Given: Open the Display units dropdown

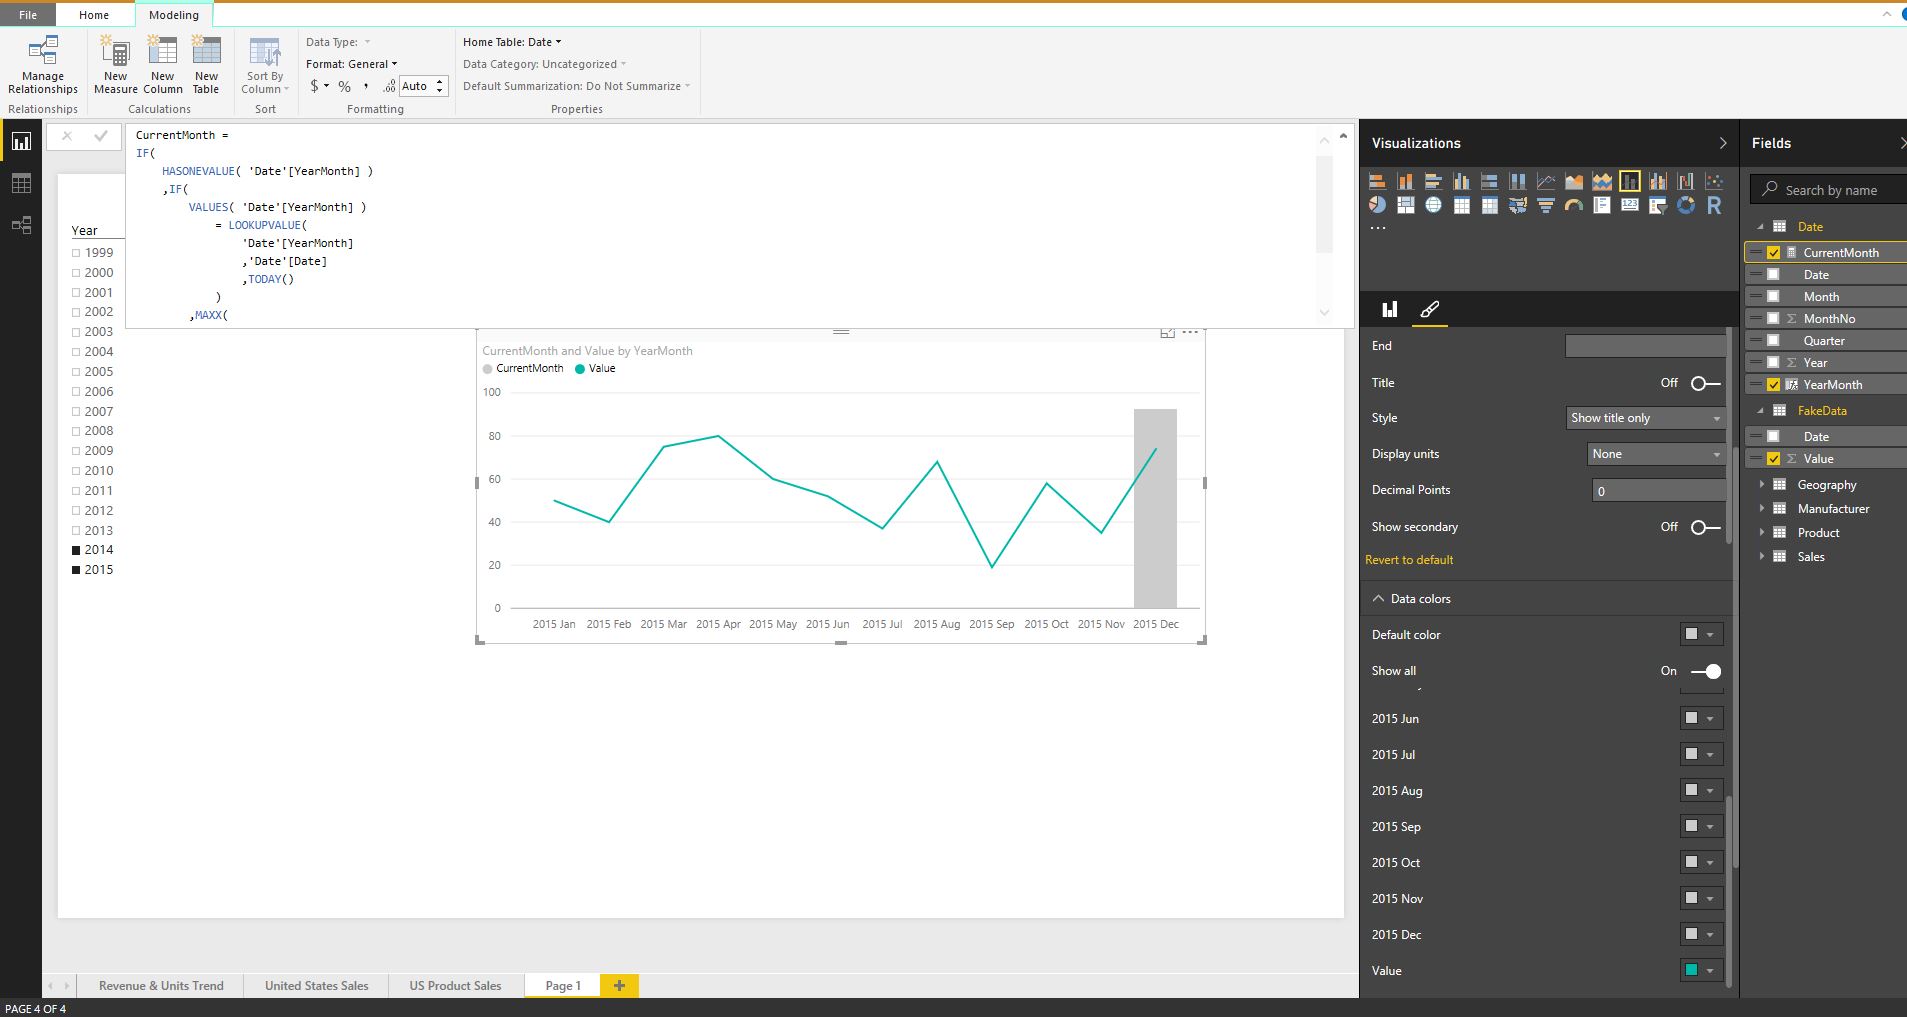Looking at the screenshot, I should tap(1656, 454).
